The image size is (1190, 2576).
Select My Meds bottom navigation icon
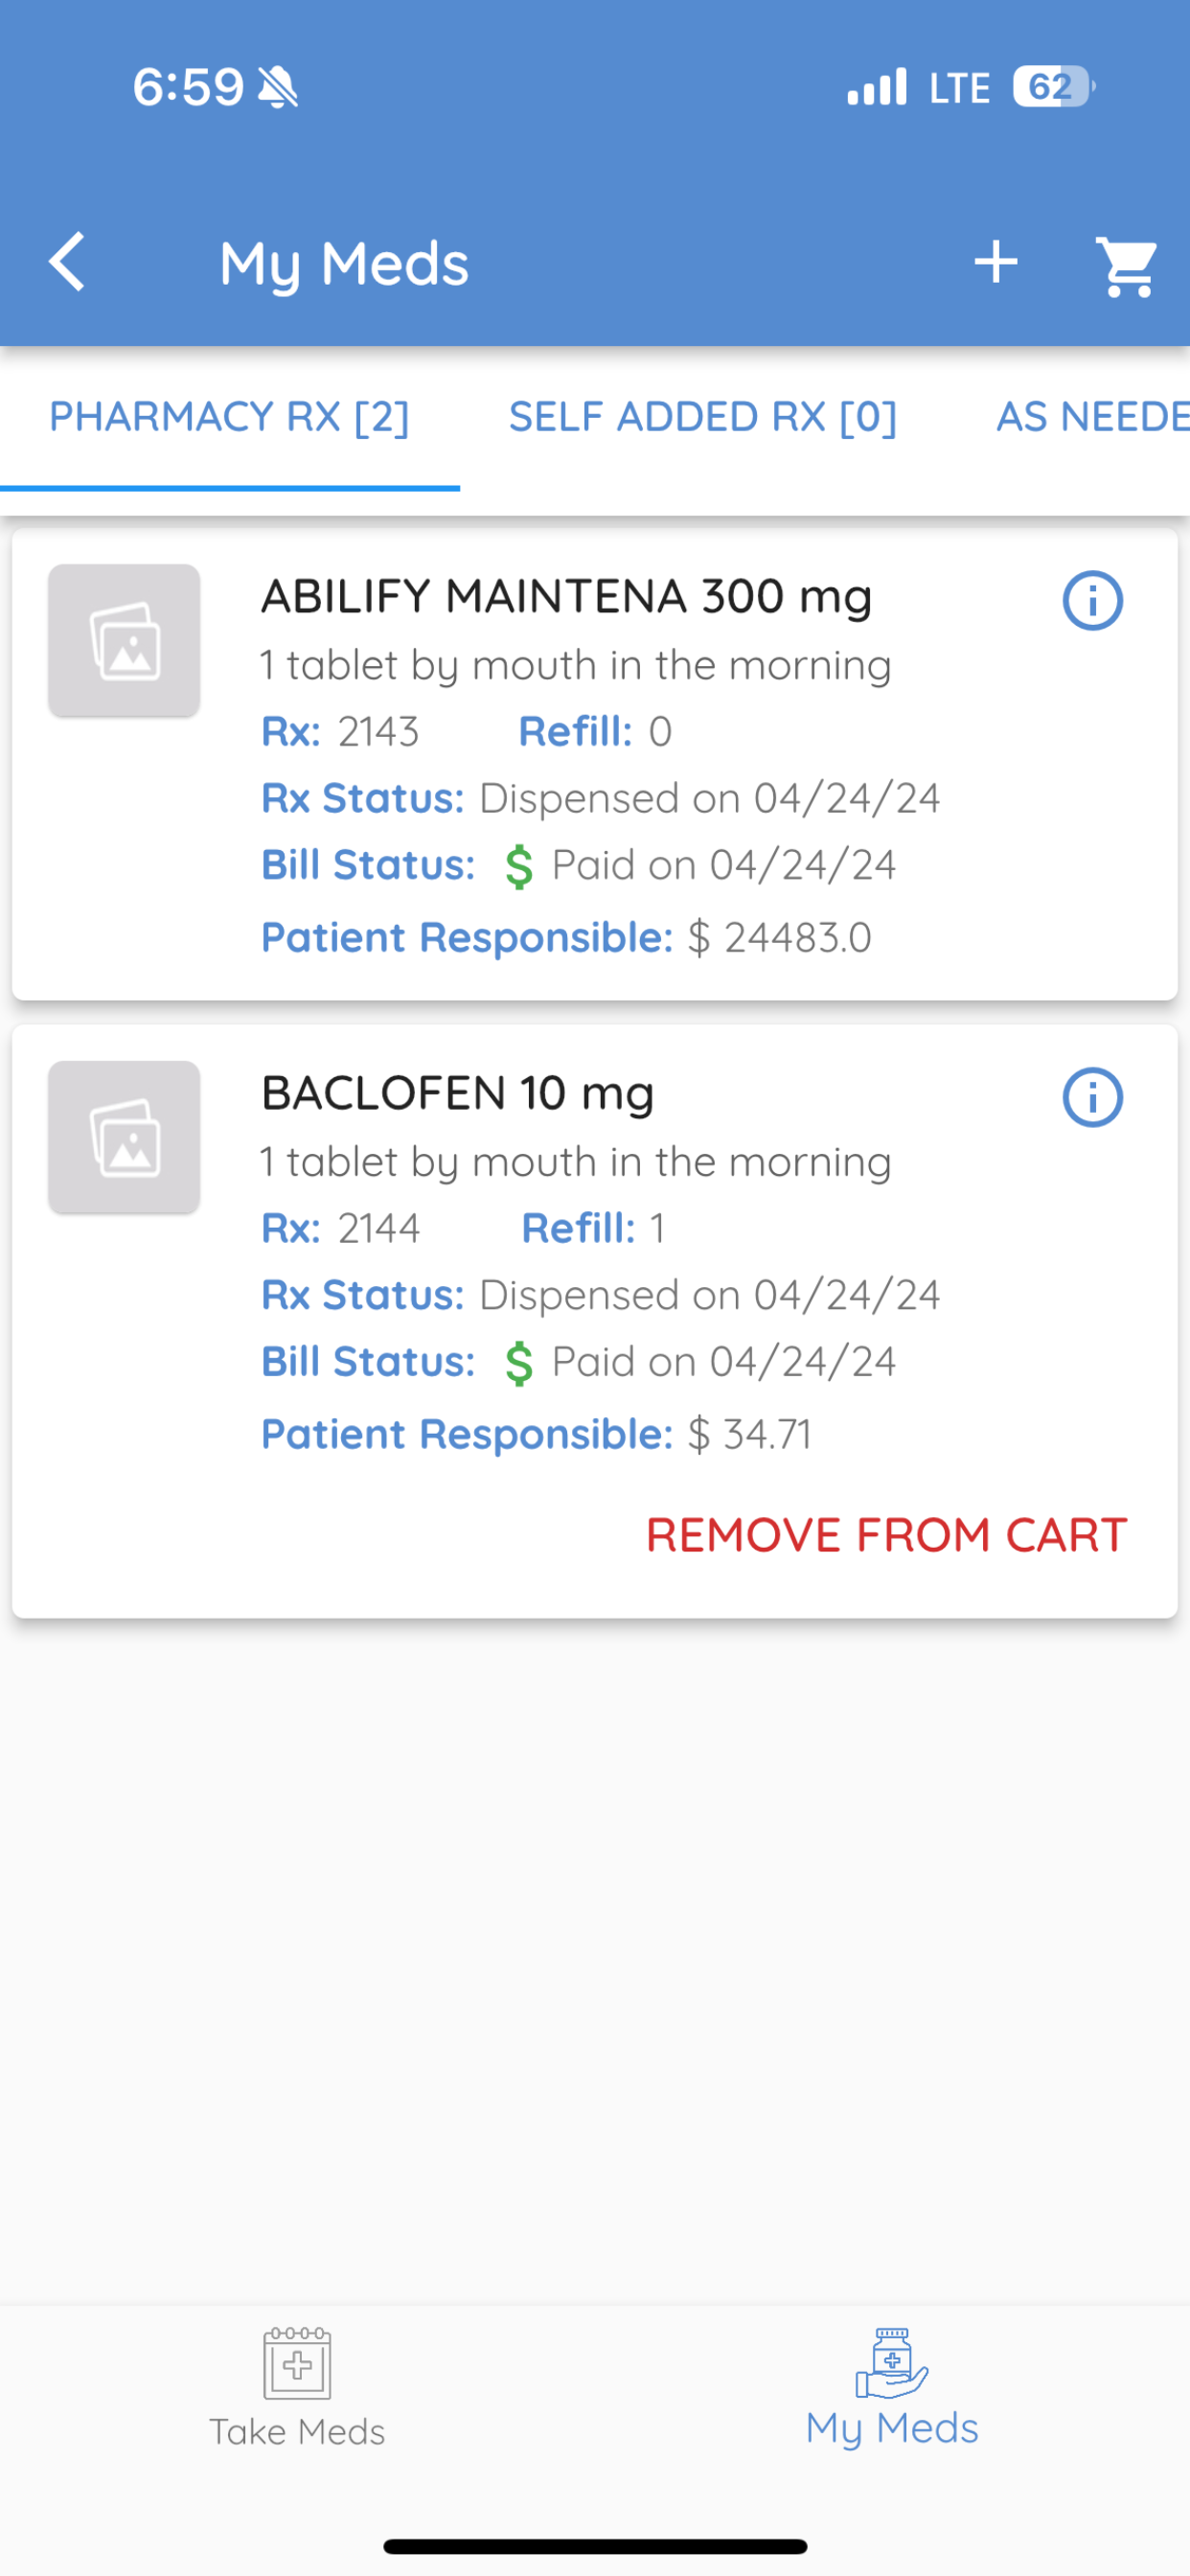click(892, 2362)
